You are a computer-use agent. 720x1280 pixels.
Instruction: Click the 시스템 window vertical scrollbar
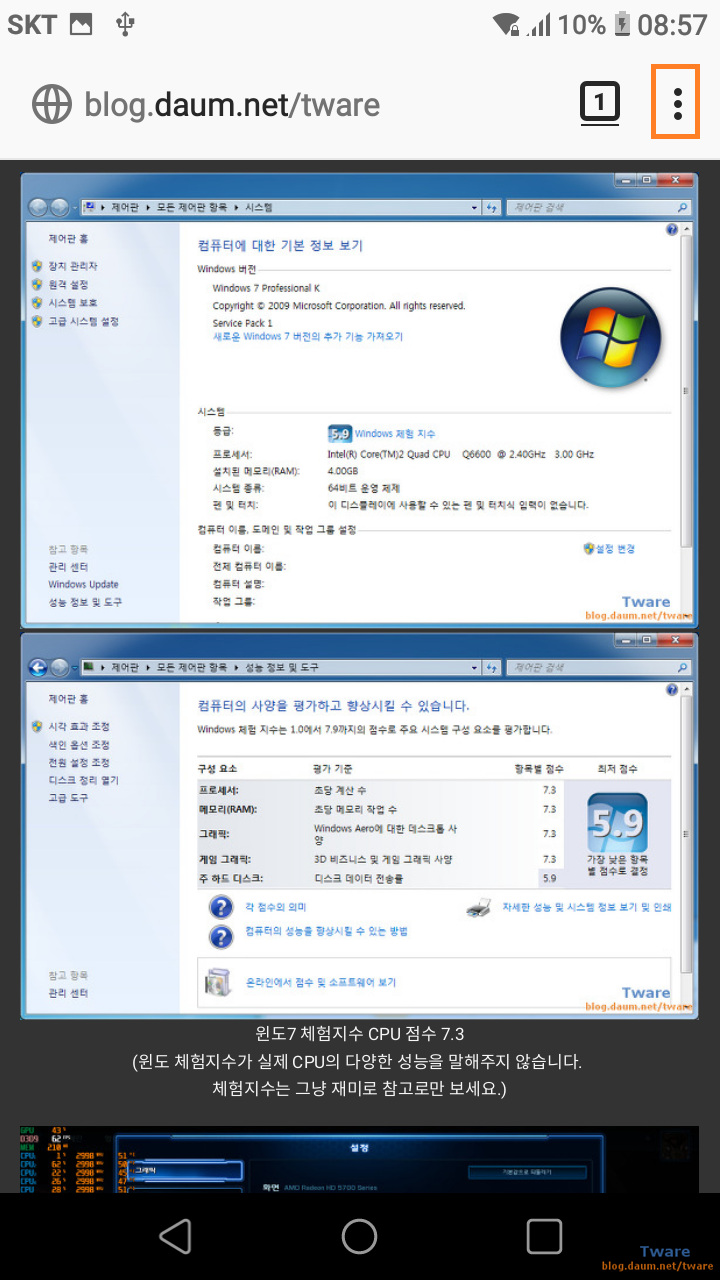686,390
